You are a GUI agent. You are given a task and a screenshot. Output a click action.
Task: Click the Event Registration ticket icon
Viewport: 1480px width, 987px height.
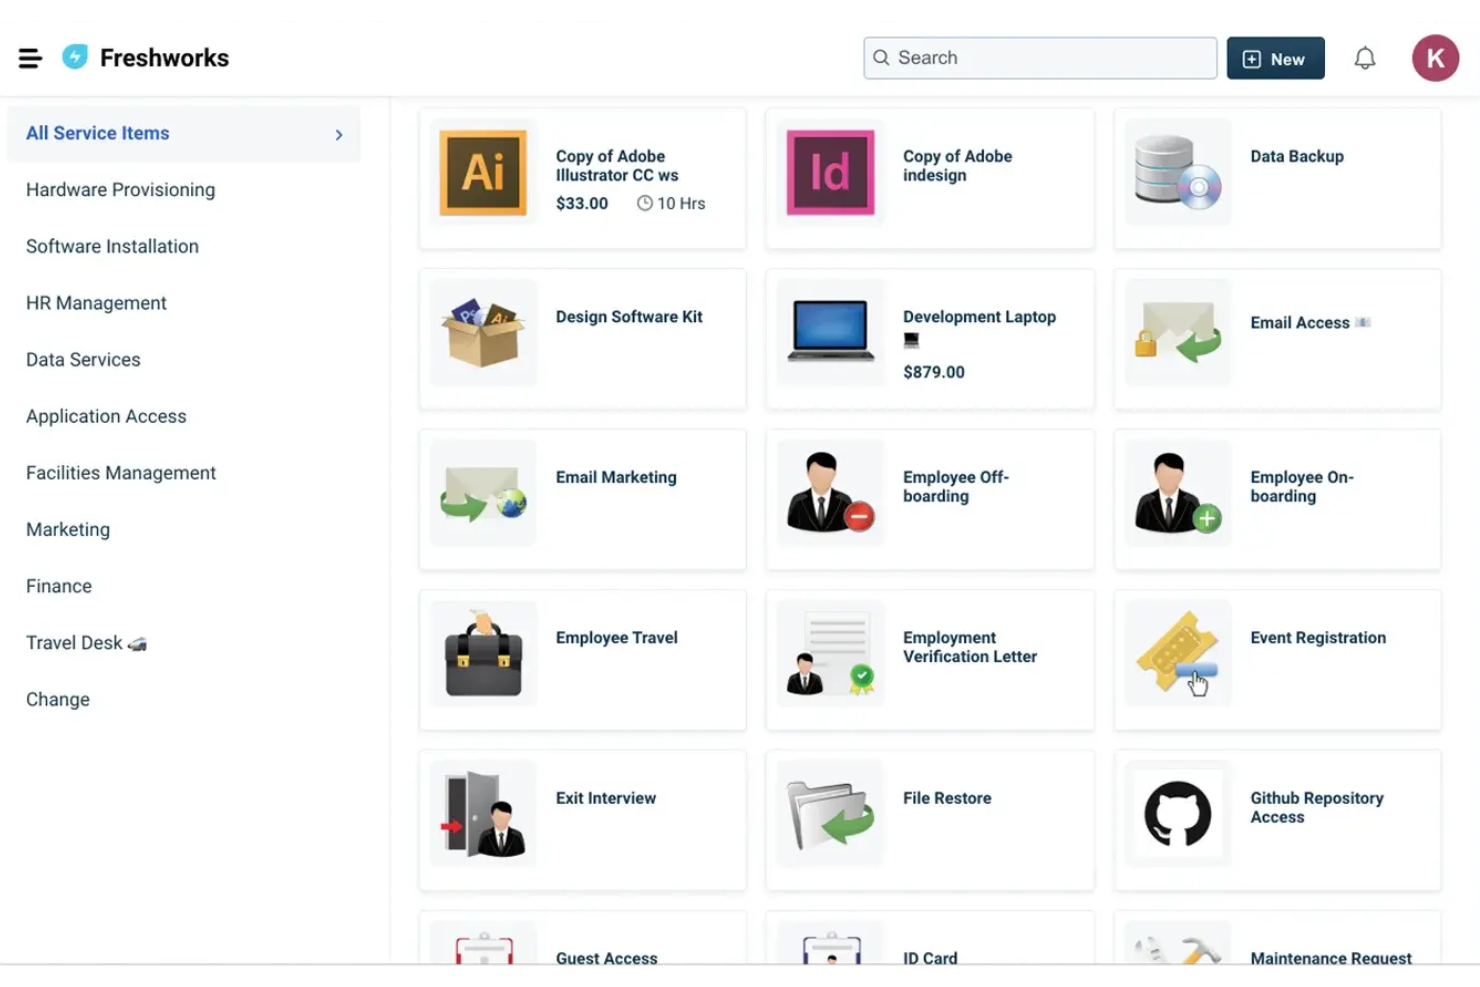point(1177,653)
